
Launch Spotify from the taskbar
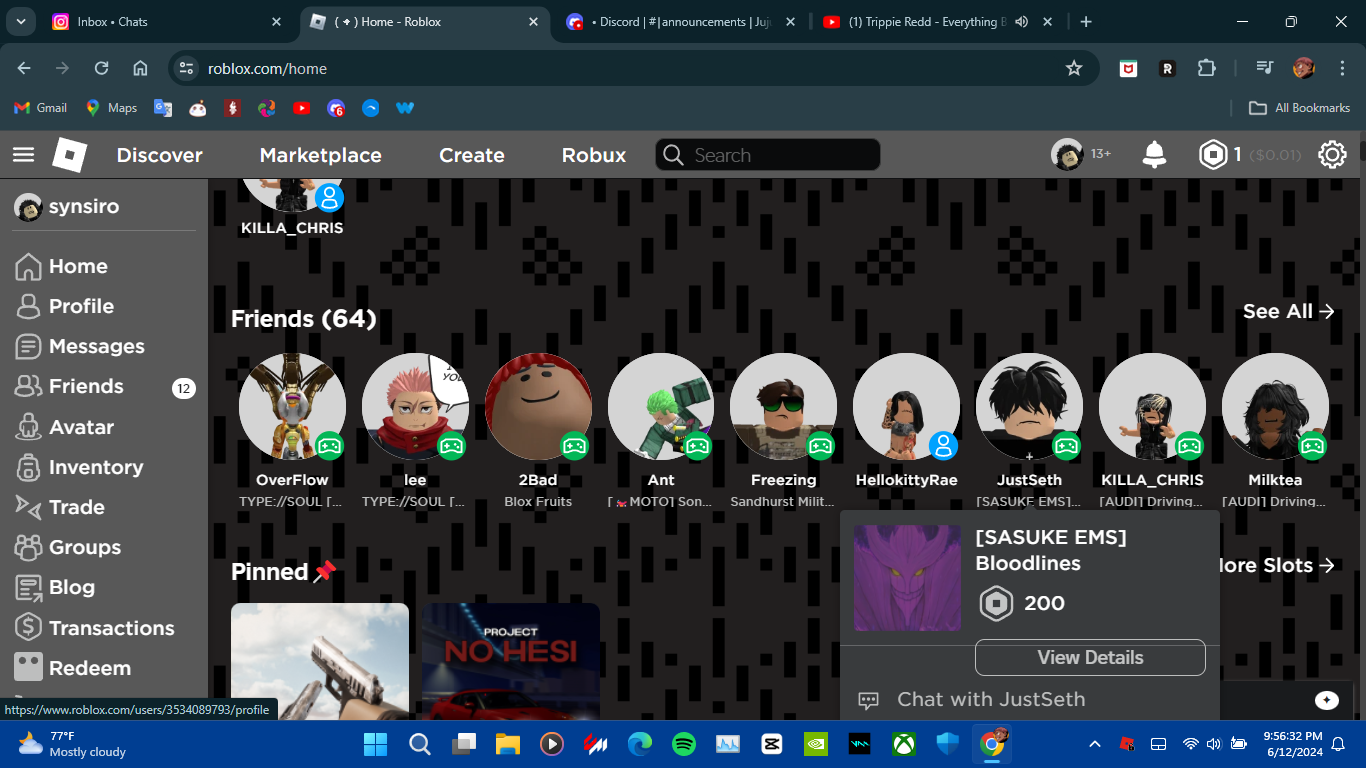pos(683,744)
